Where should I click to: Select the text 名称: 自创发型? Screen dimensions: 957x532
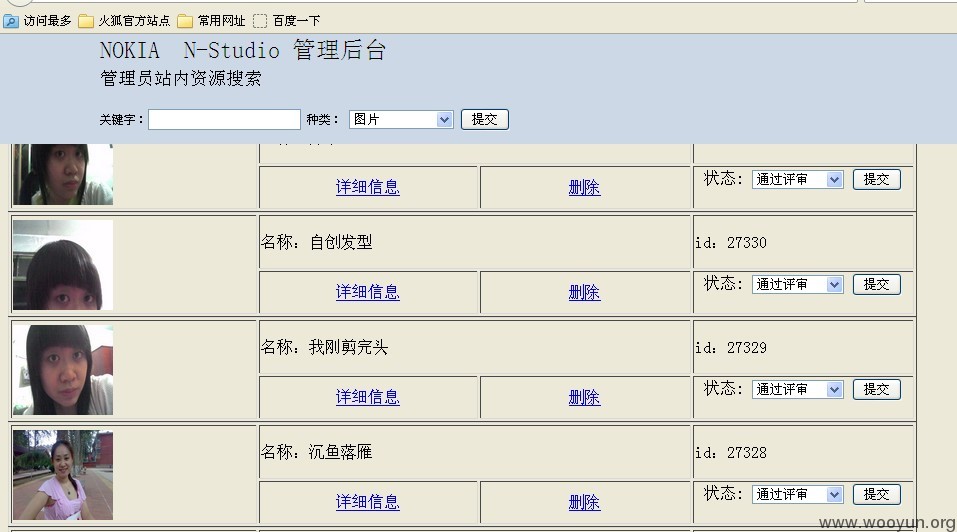pos(316,242)
